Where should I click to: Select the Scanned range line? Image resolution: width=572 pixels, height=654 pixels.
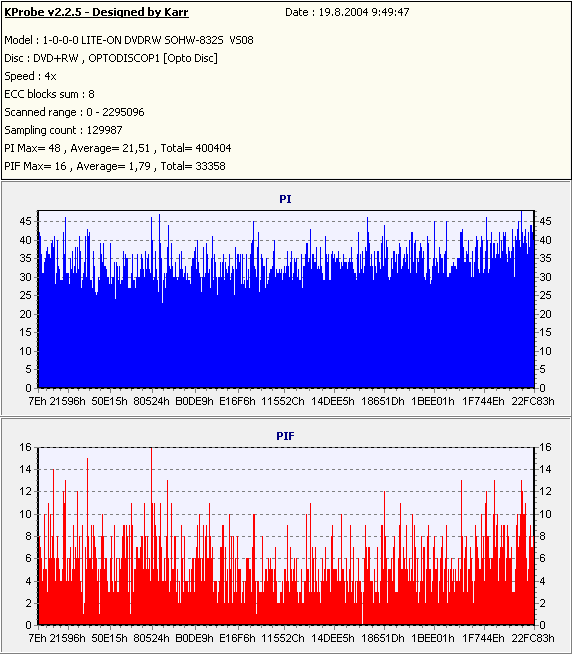tap(74, 112)
